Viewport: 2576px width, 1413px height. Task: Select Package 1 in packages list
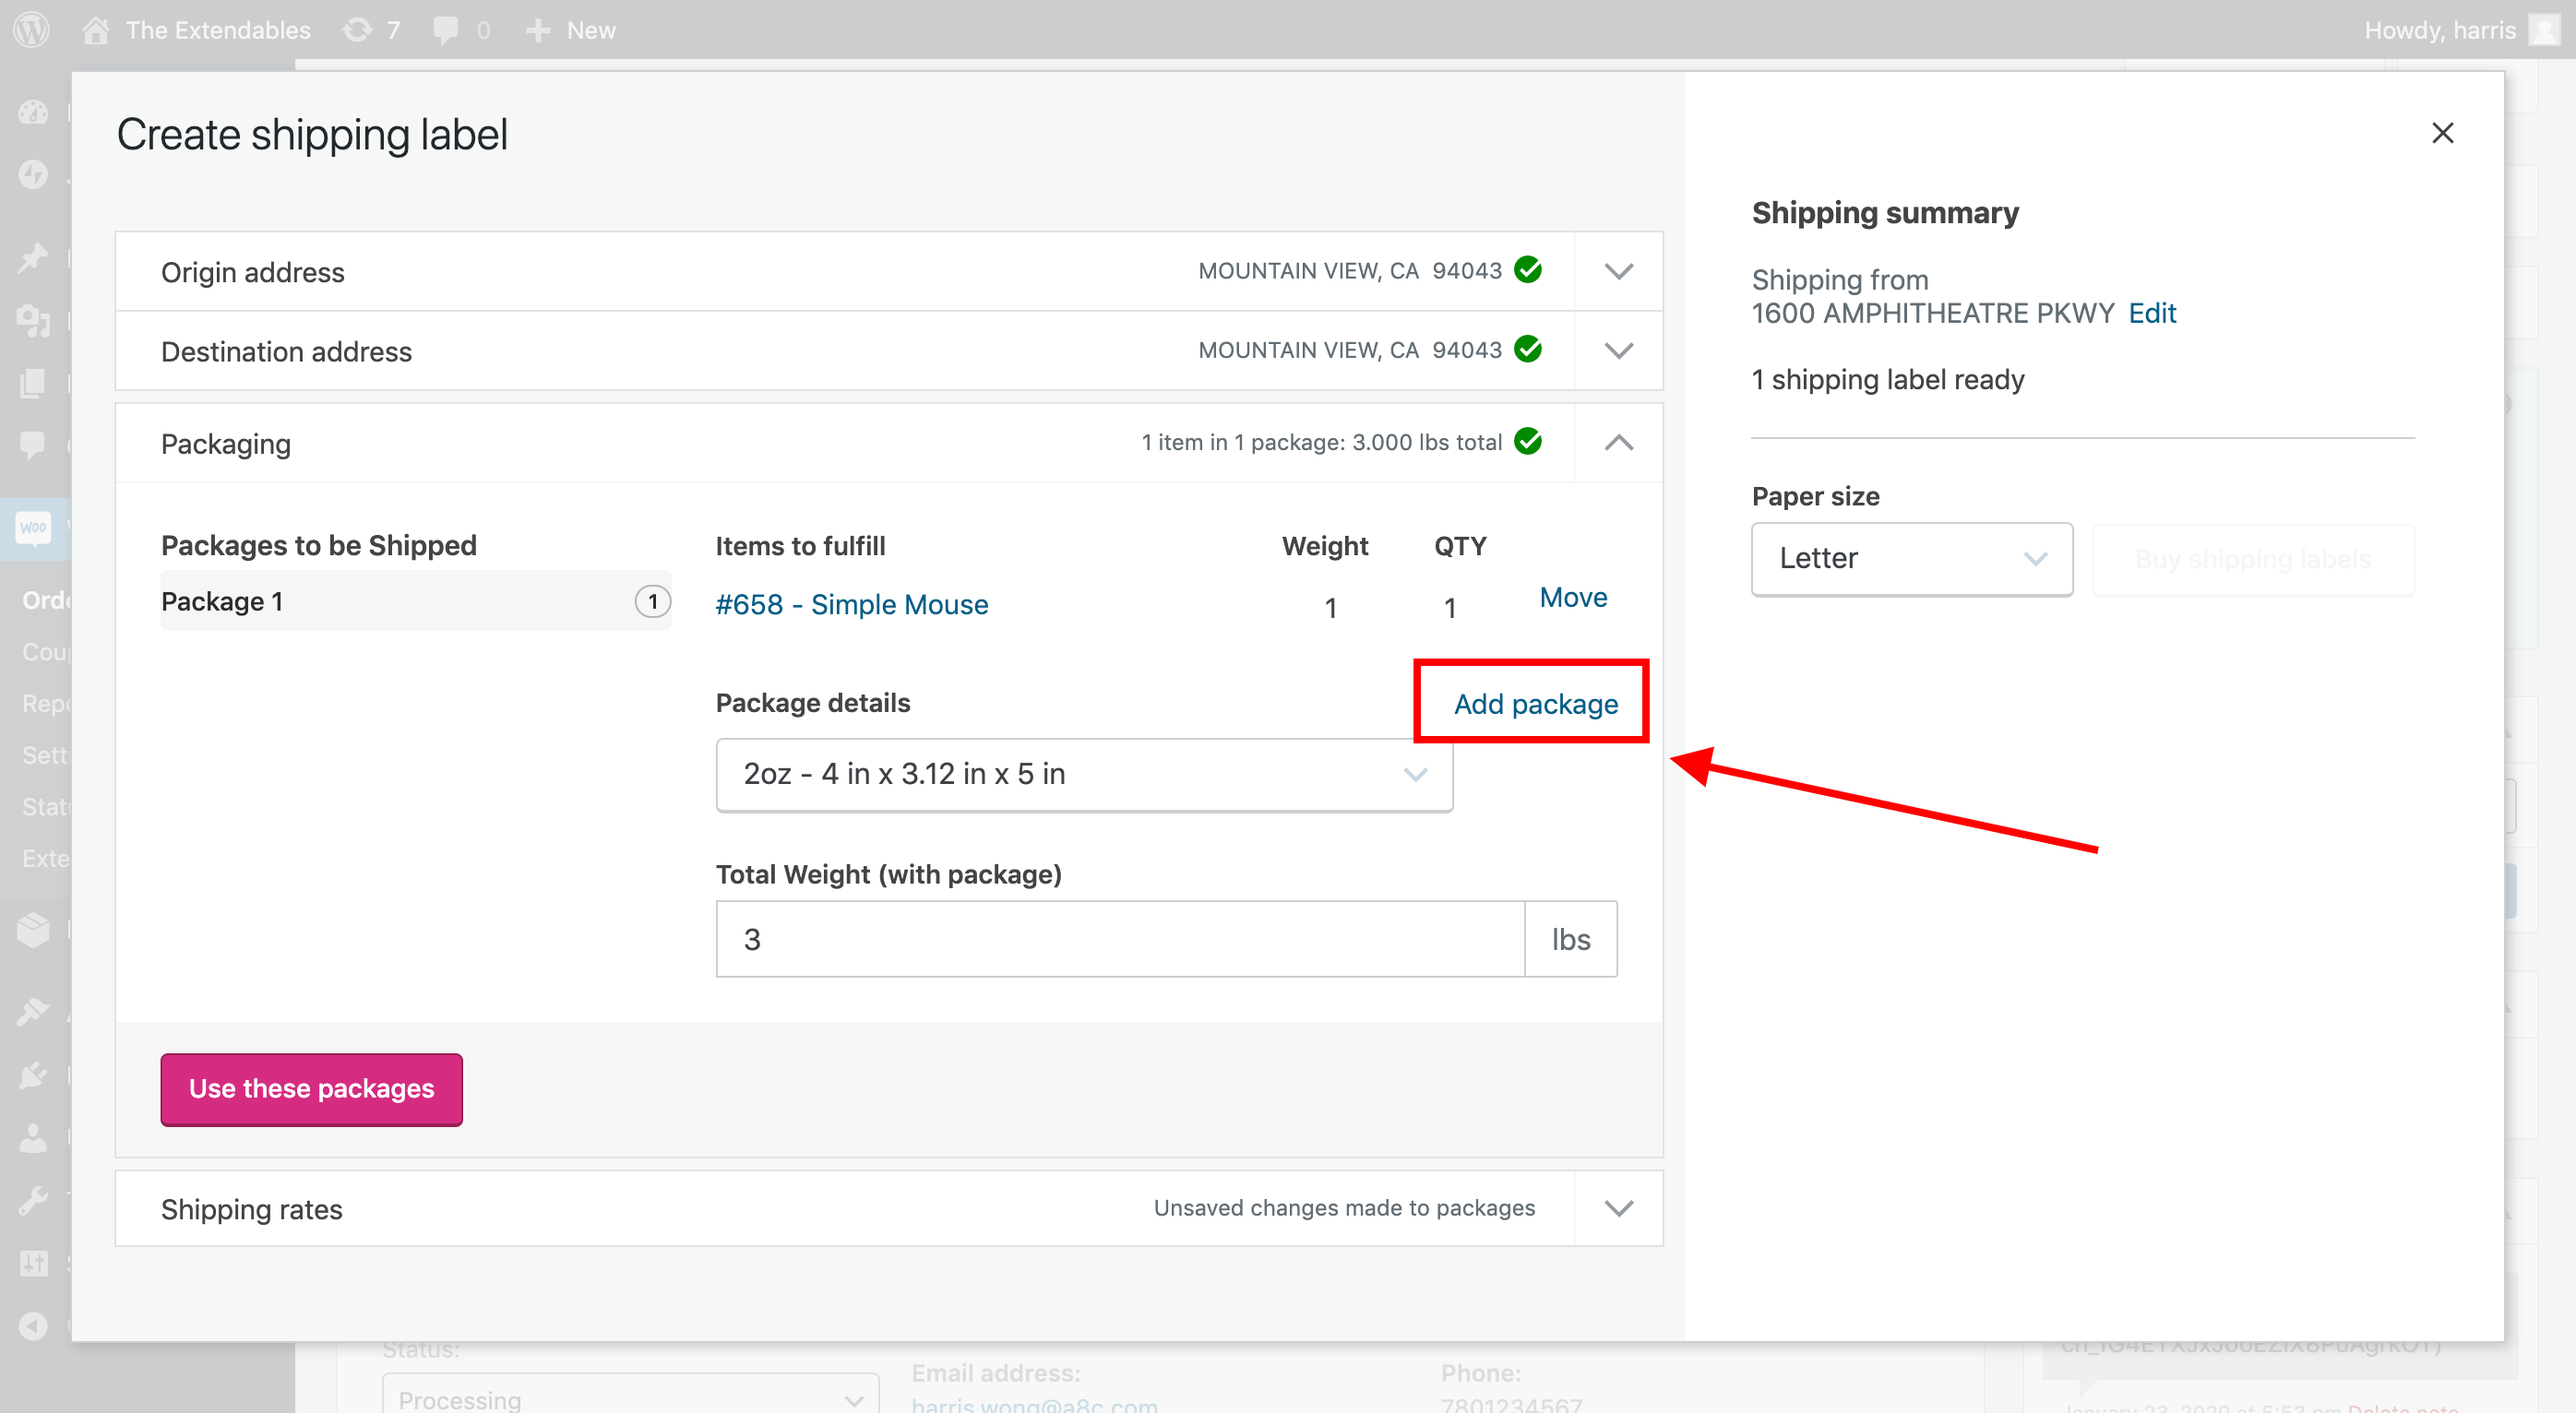(x=415, y=601)
